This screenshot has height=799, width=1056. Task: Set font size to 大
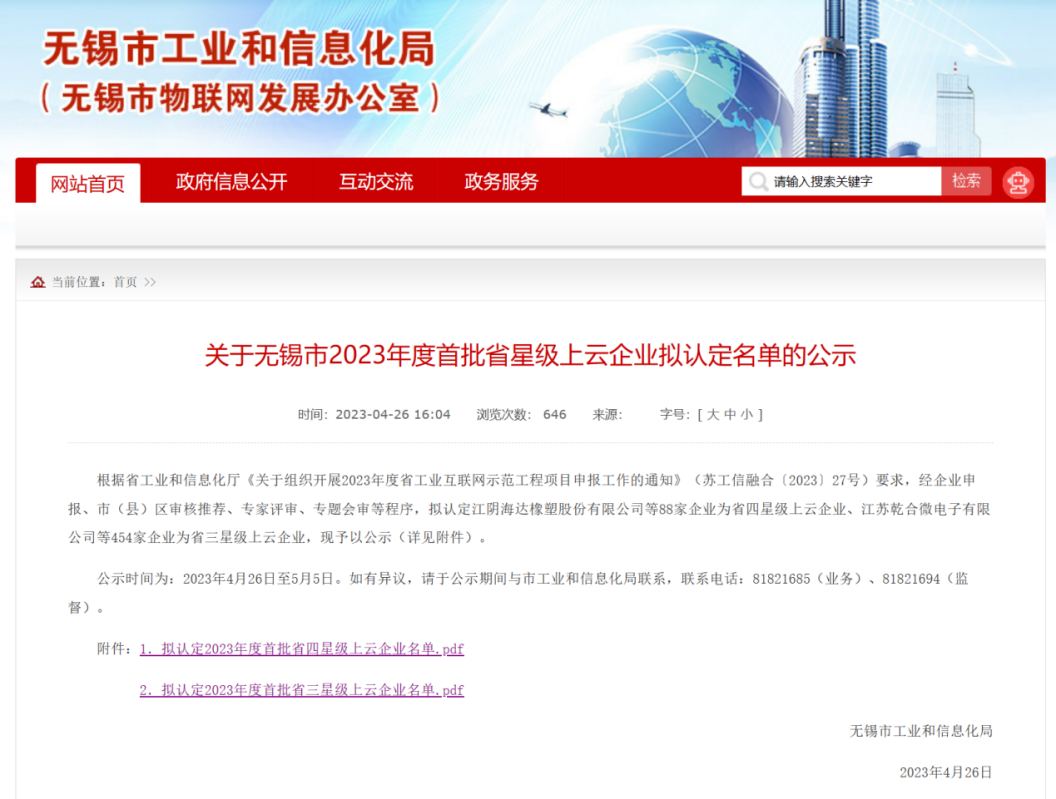pos(713,414)
